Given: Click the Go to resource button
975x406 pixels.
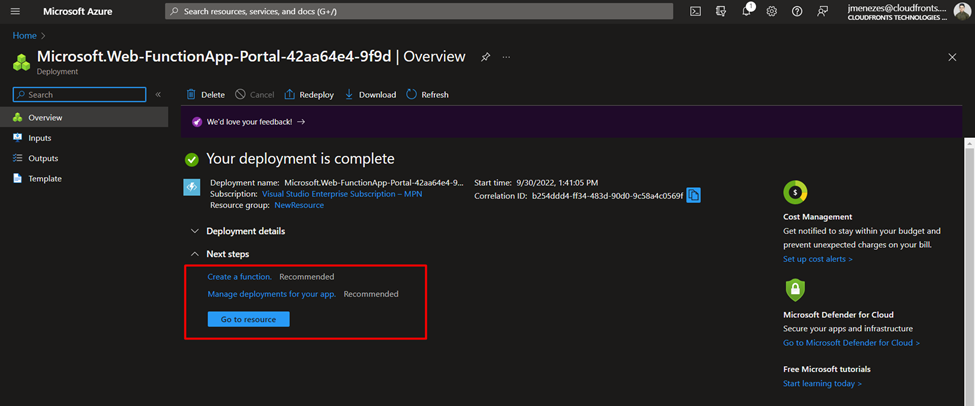Looking at the screenshot, I should (x=249, y=319).
